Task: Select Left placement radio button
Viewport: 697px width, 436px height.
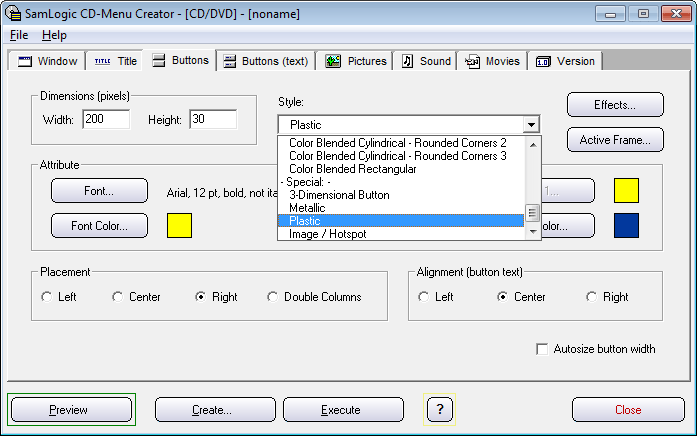Action: [47, 296]
